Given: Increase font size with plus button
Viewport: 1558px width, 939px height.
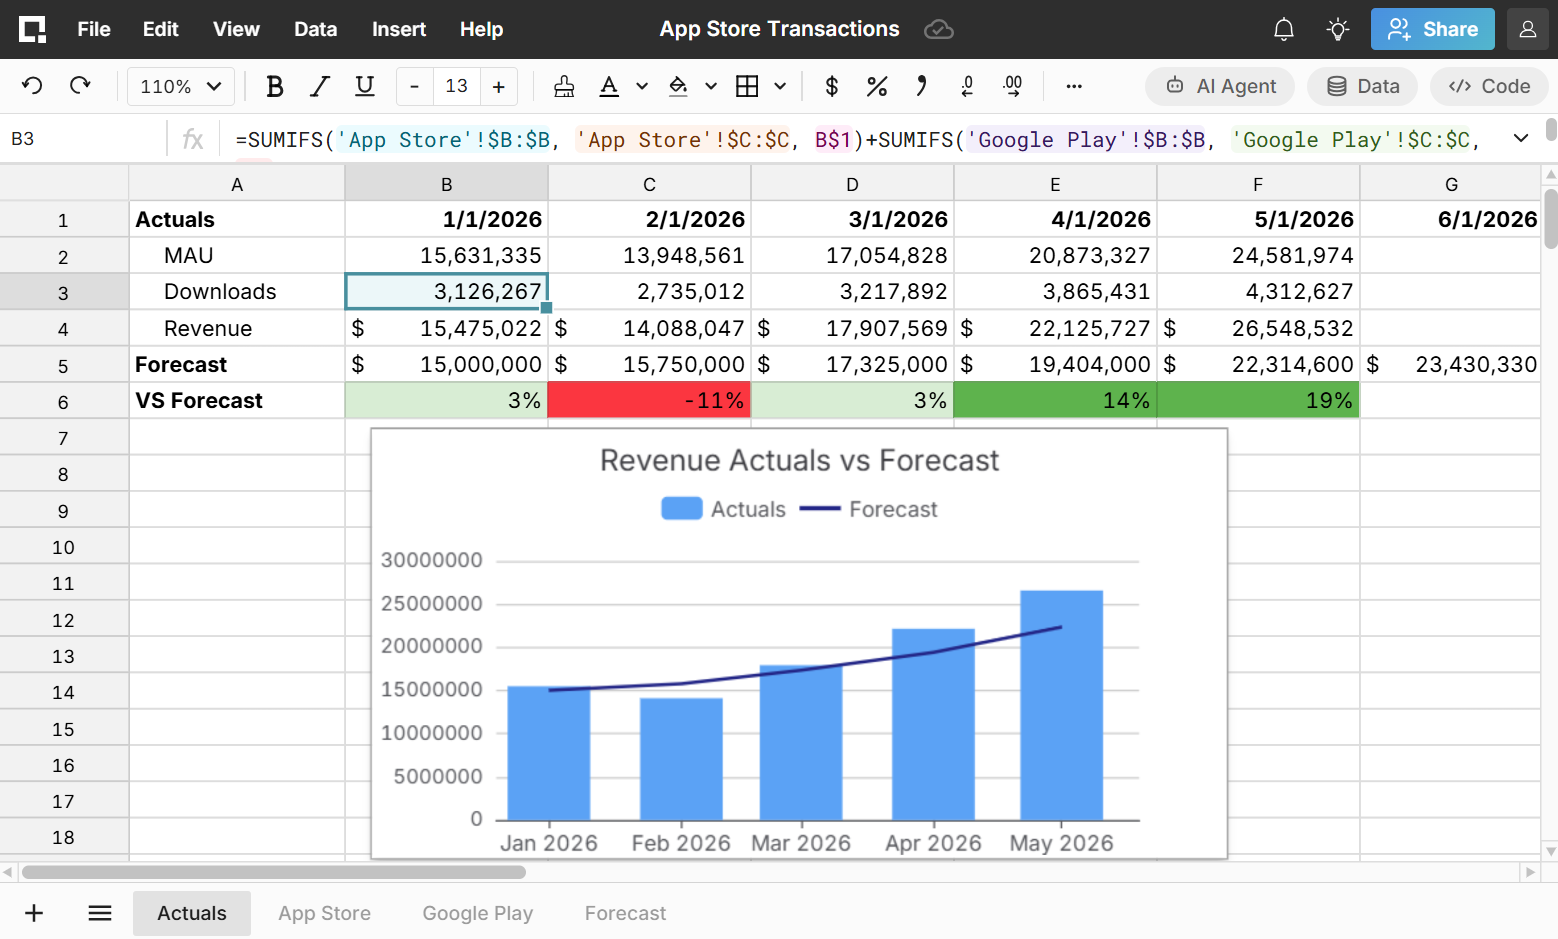Looking at the screenshot, I should coord(499,86).
